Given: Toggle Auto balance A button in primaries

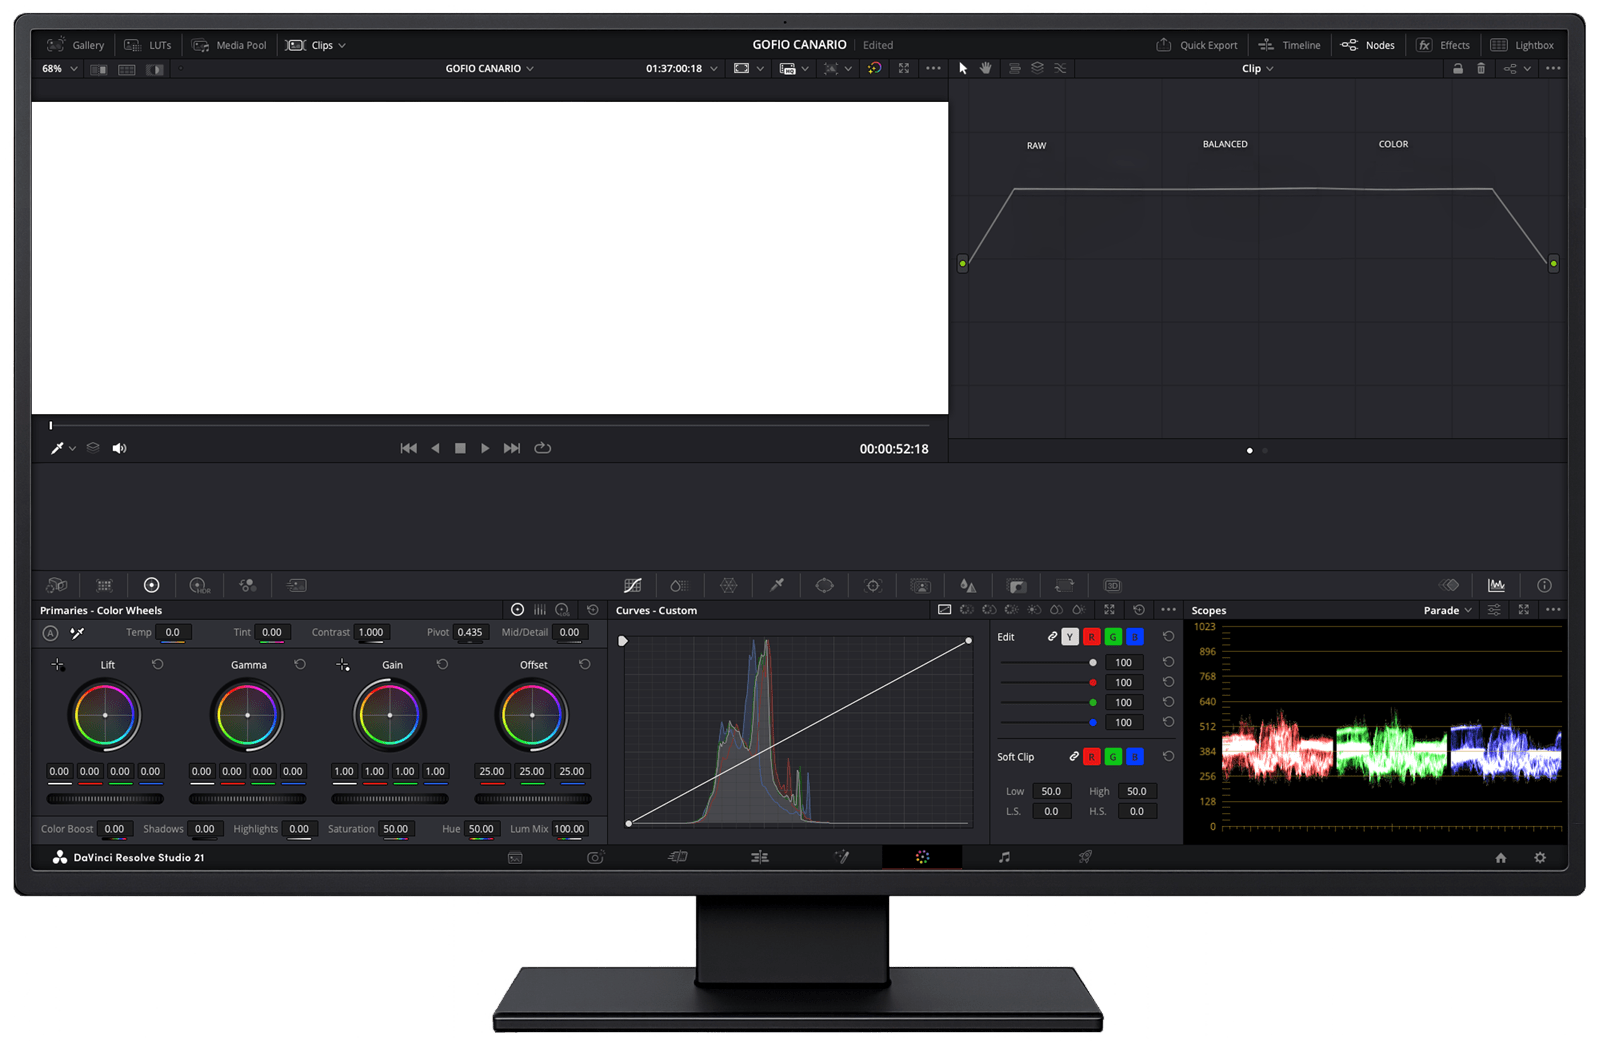Looking at the screenshot, I should coord(50,633).
